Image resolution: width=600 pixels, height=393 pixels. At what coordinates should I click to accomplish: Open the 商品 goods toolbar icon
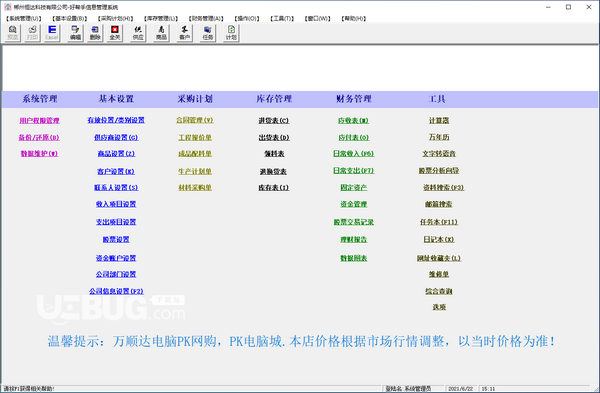(x=161, y=33)
